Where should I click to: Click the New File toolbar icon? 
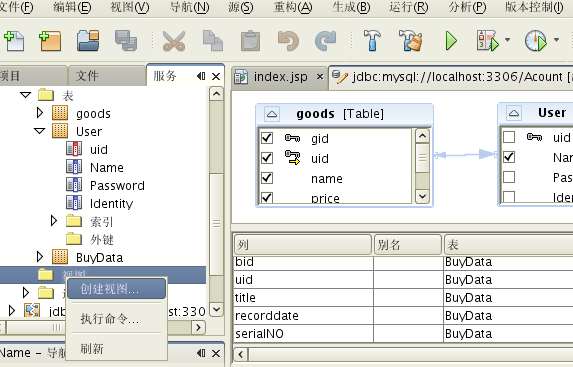[x=14, y=41]
